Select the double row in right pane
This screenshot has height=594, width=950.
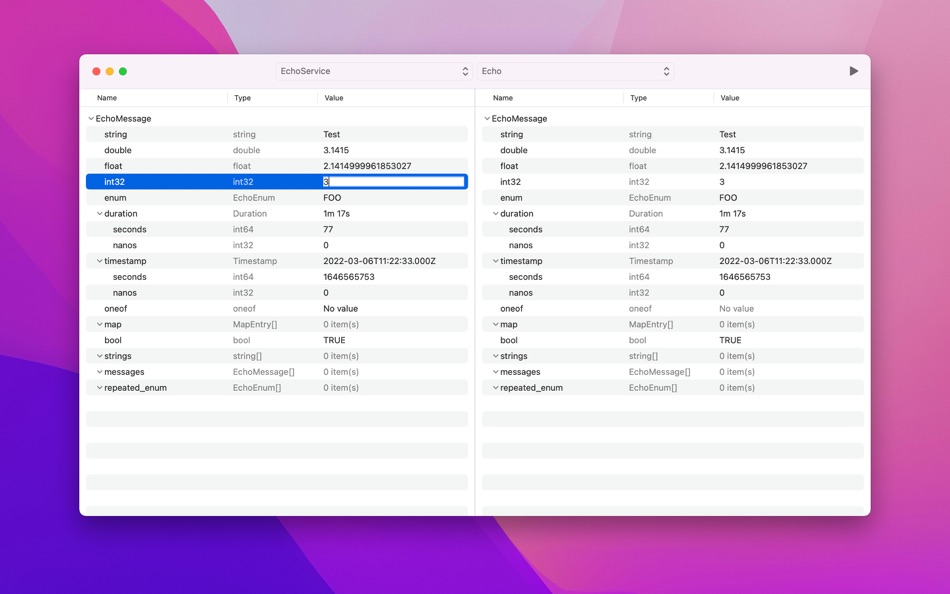pyautogui.click(x=673, y=150)
